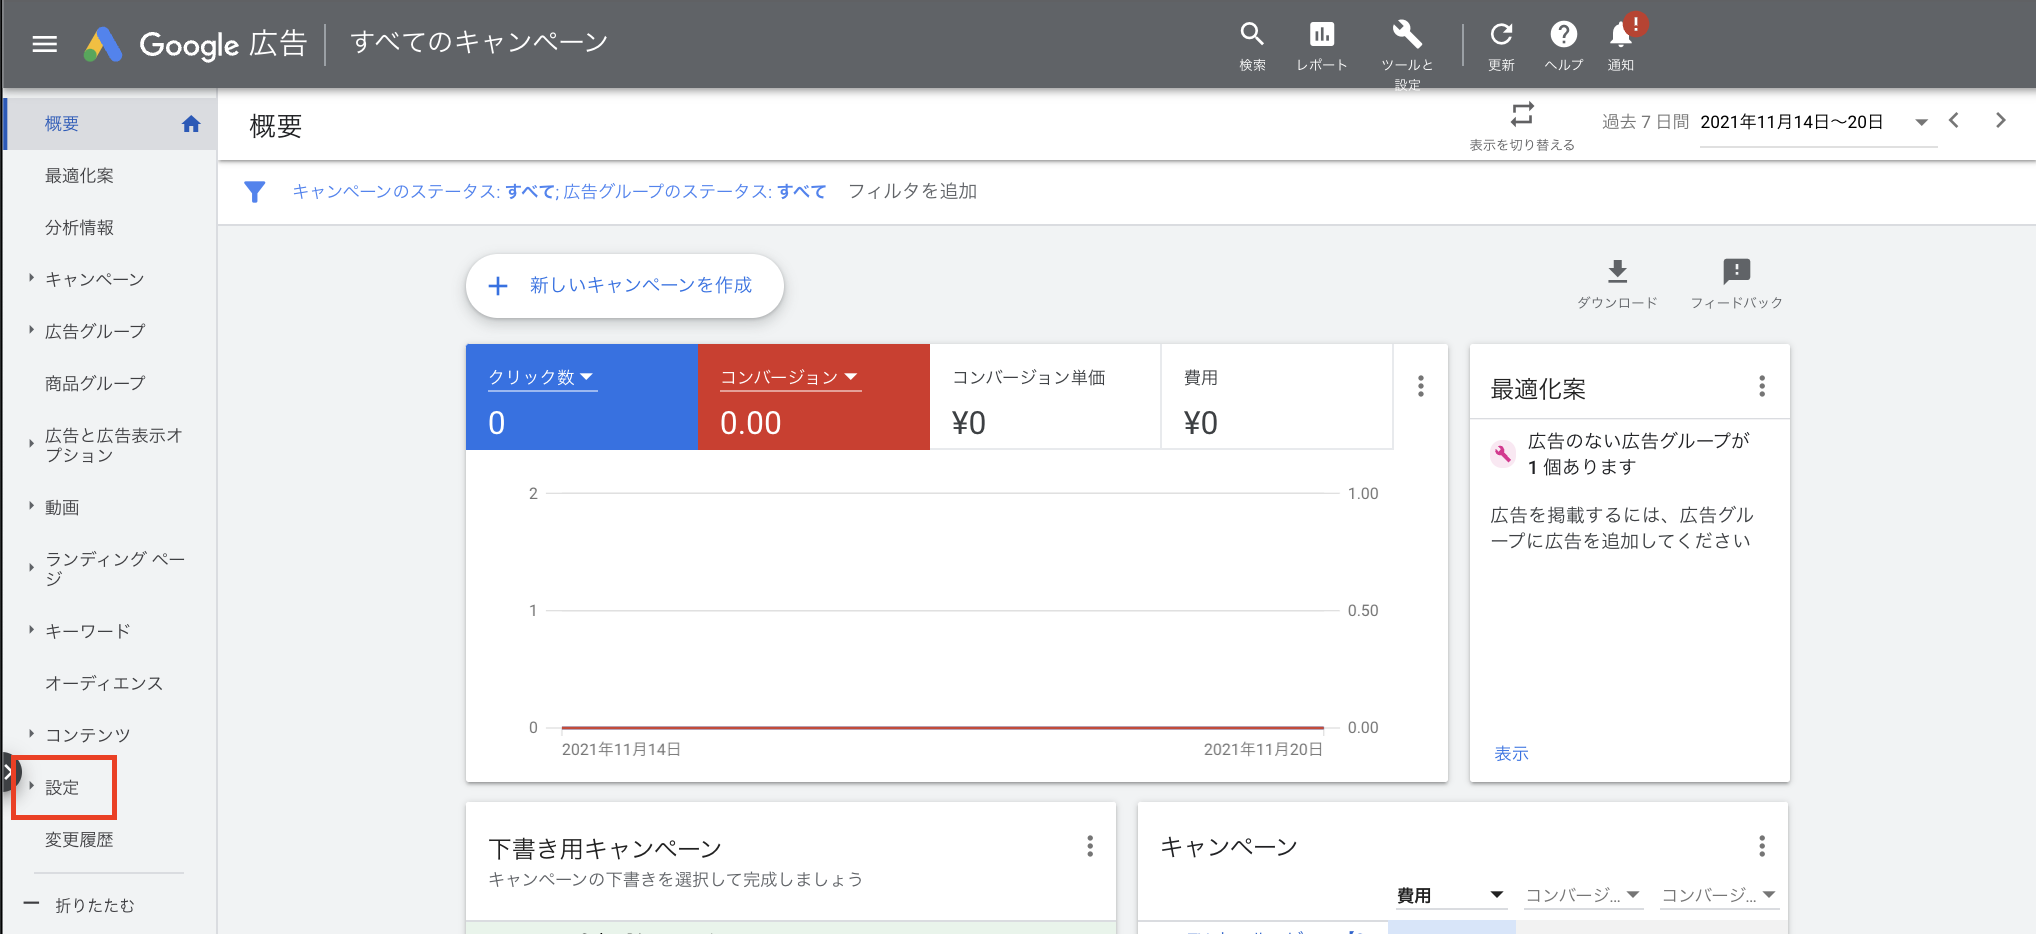2036x934 pixels.
Task: Expand the 設定 sidebar item
Action: [62, 787]
